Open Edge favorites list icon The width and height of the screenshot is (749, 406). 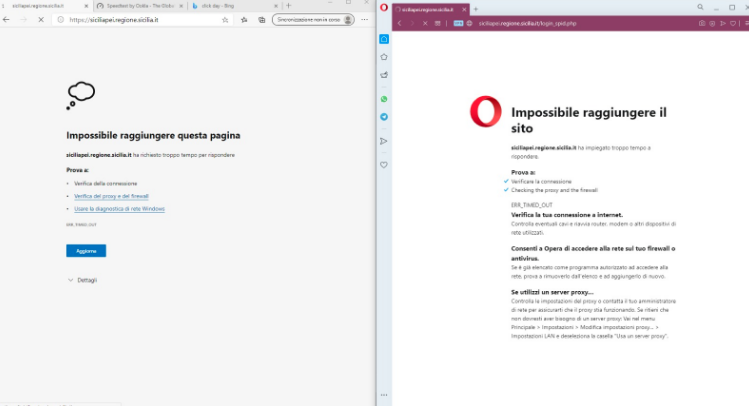(x=244, y=20)
